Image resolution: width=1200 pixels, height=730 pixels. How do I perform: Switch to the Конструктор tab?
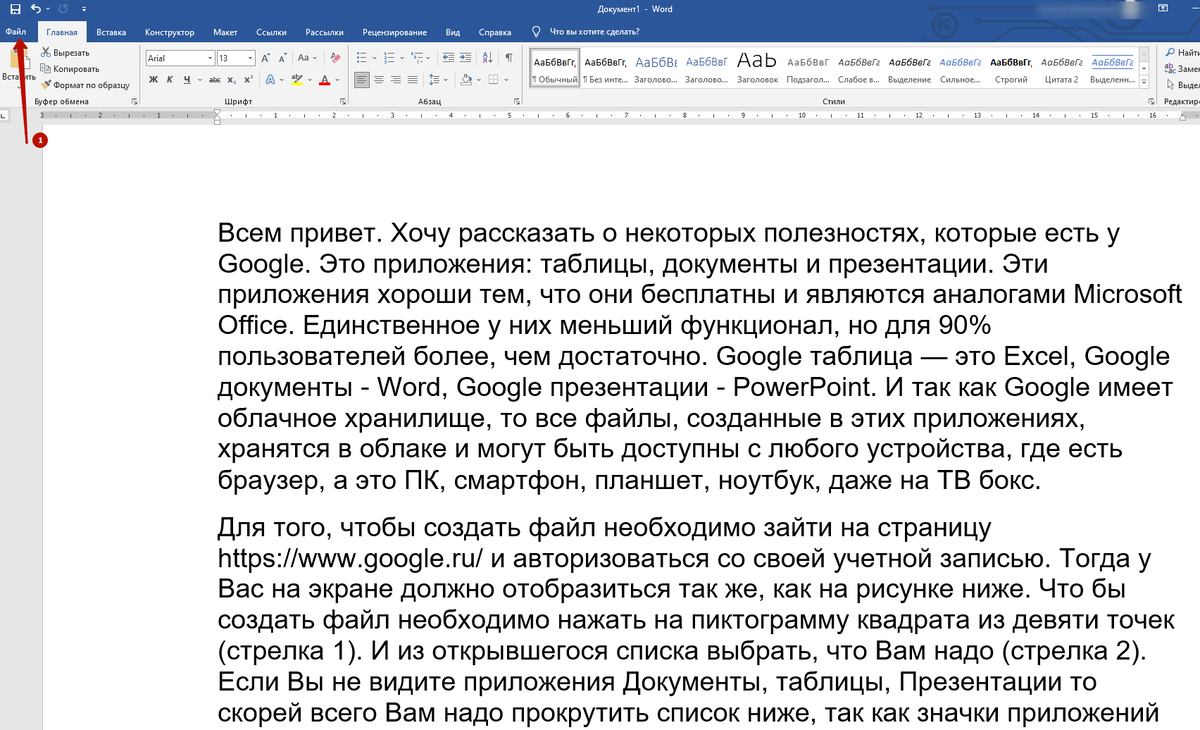[x=169, y=32]
